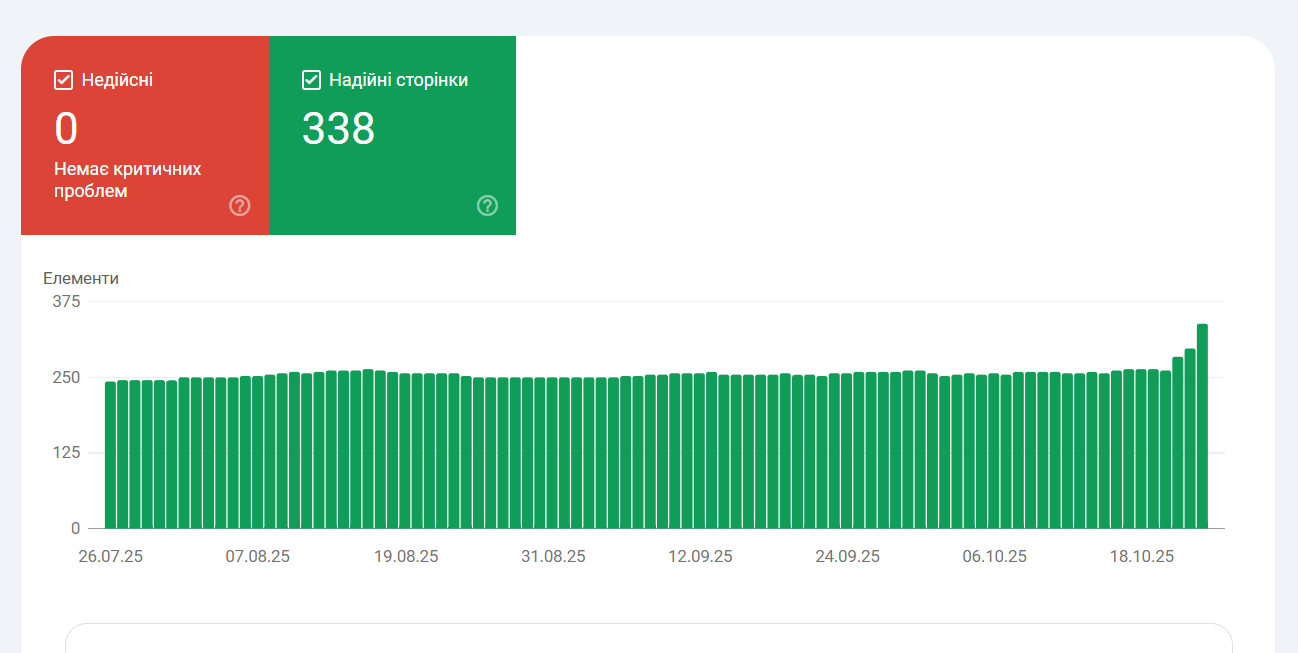Screen dimensions: 1298x653
Task: Click the Немає критичних проблем text
Action: click(x=128, y=180)
